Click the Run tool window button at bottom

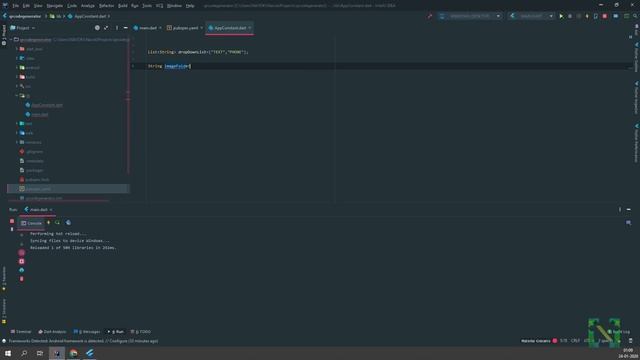(116, 332)
